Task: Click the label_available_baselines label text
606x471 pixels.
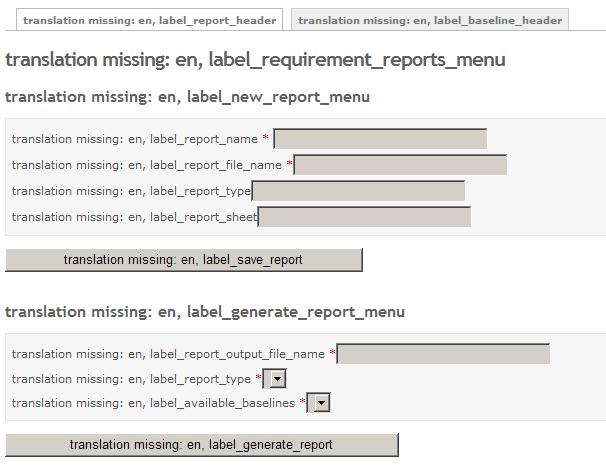Action: [153, 403]
